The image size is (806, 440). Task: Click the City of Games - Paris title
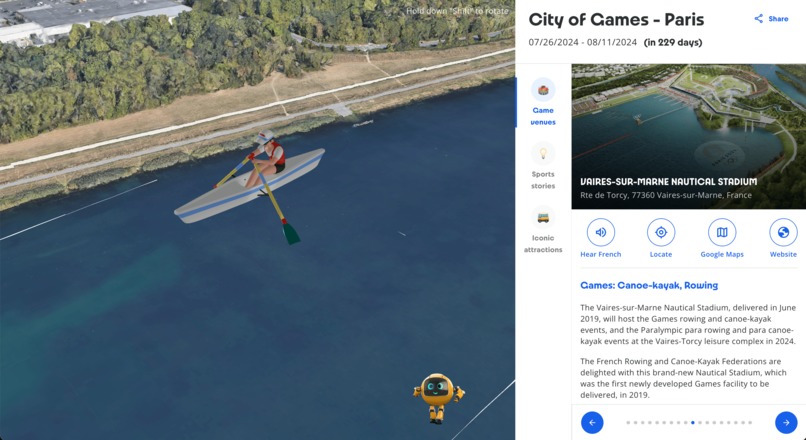pos(616,20)
